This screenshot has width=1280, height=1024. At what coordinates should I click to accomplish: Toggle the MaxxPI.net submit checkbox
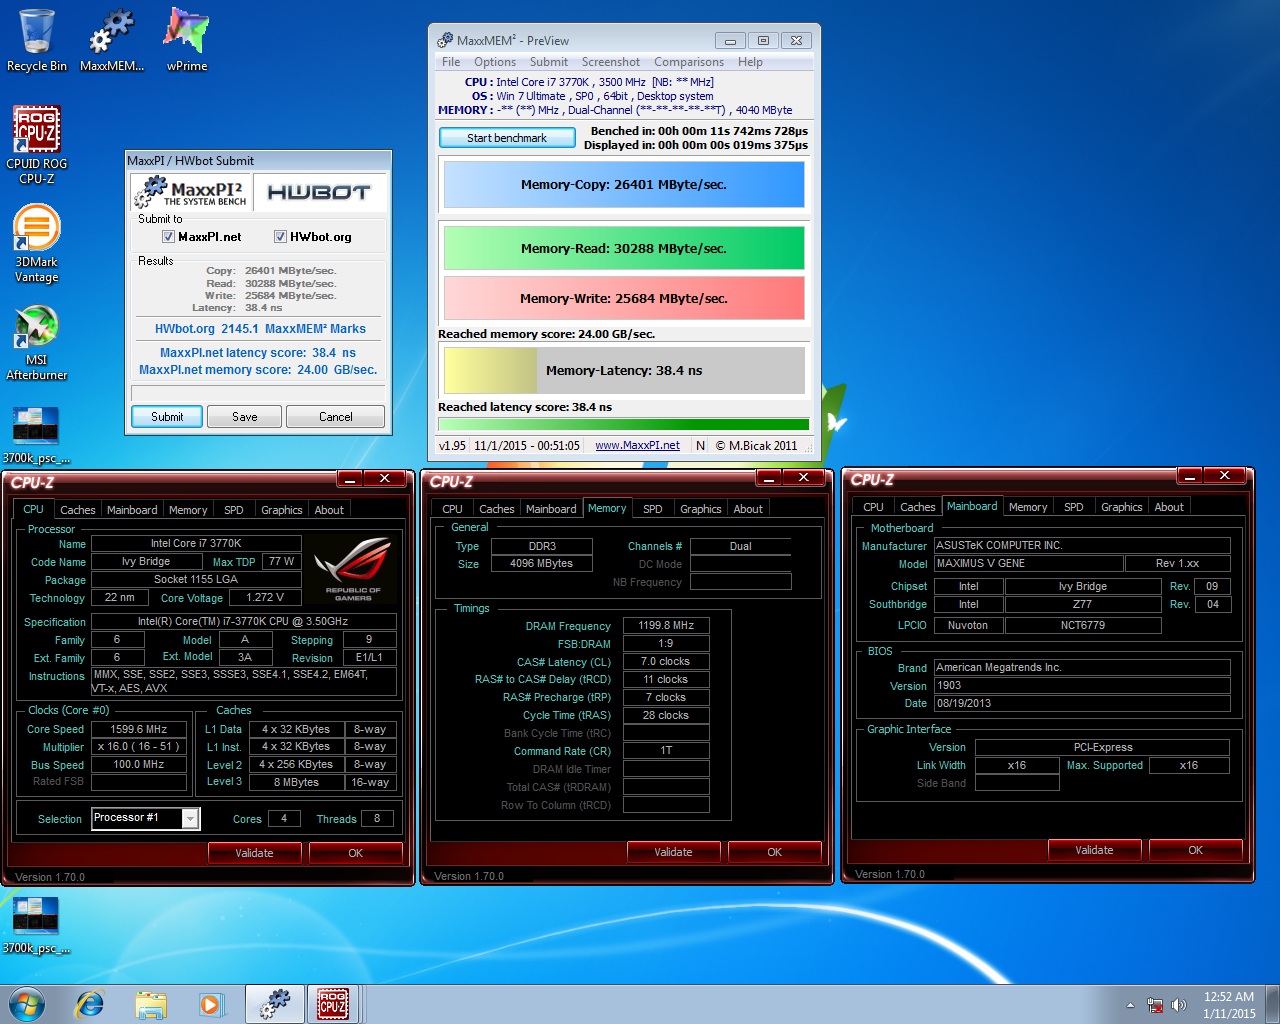168,237
